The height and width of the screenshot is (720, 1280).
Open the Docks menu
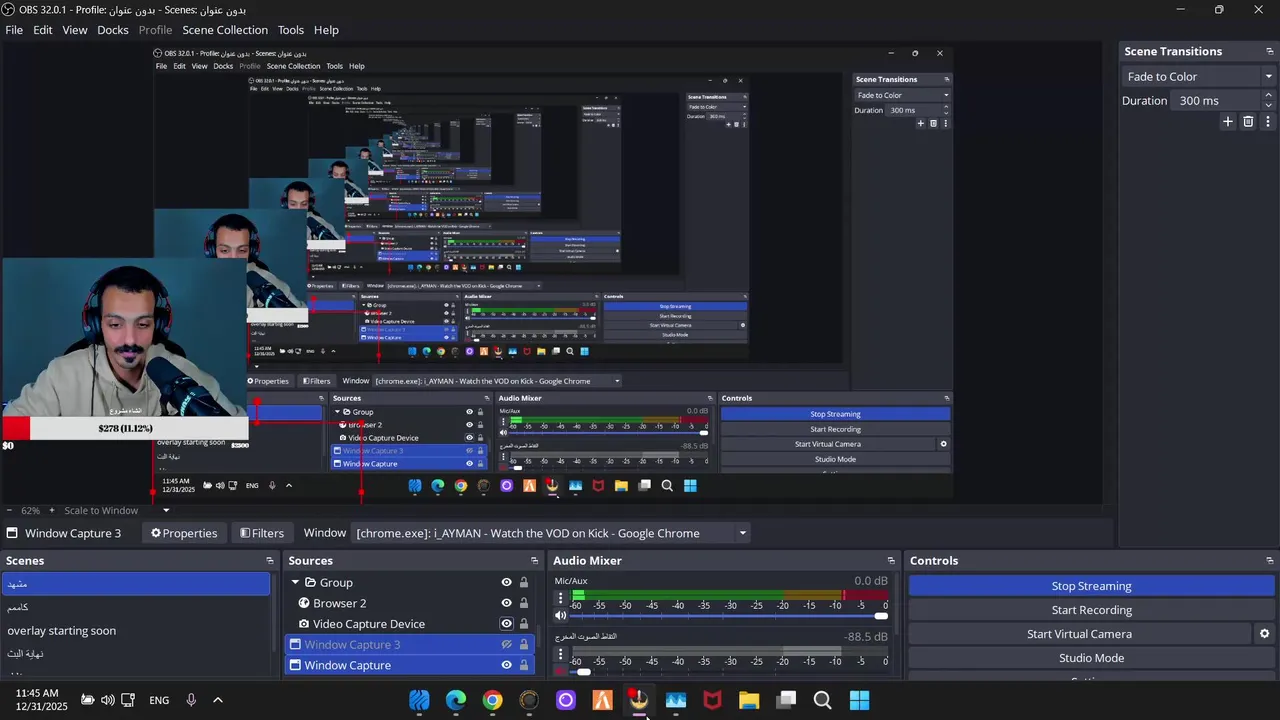coord(113,30)
